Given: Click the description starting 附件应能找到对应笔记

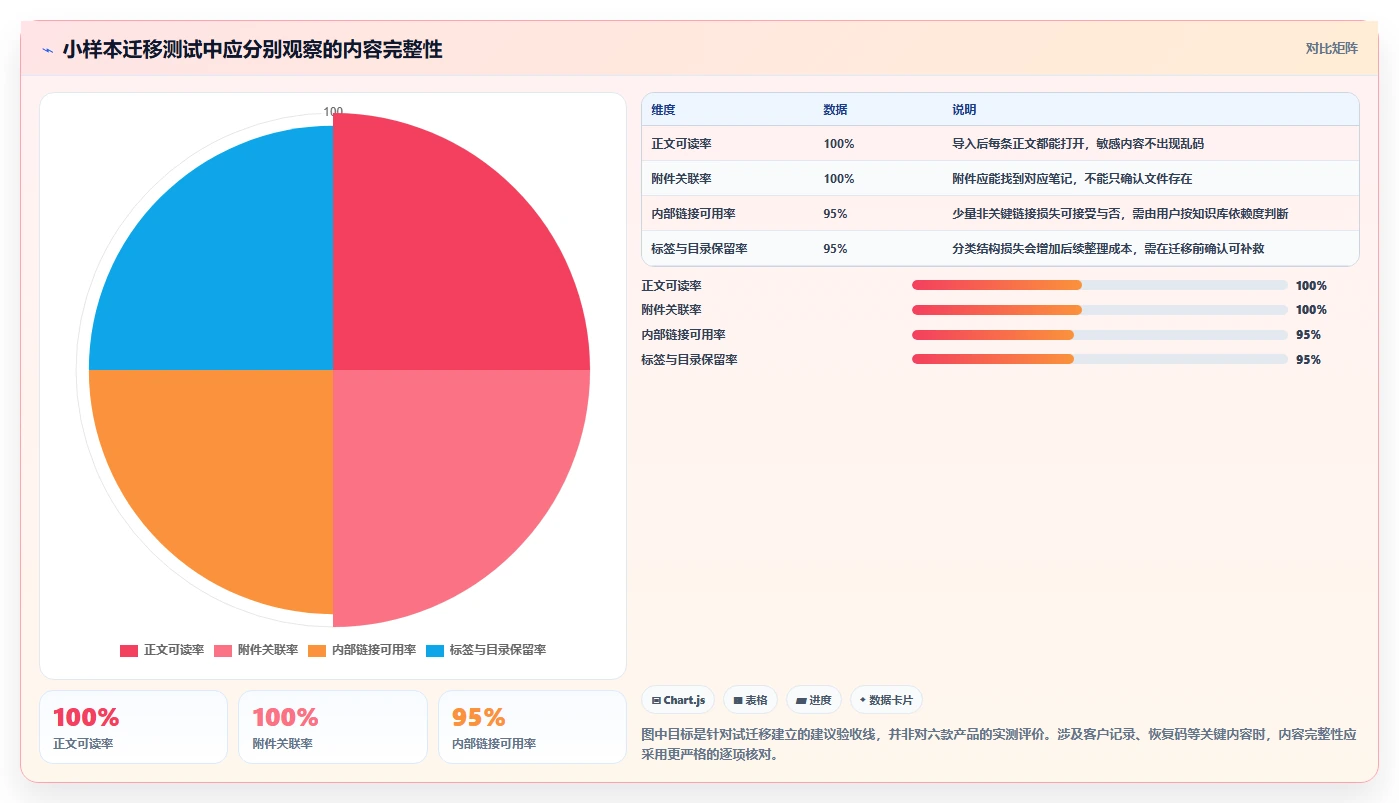Looking at the screenshot, I should click(1072, 179).
